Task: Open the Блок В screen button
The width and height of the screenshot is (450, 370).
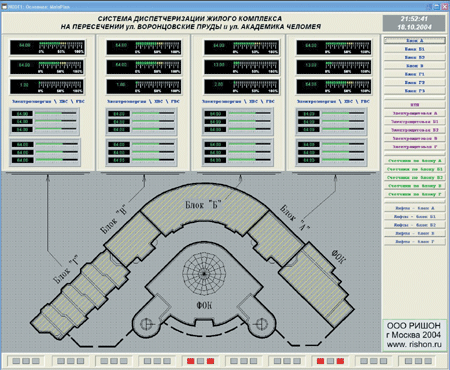Action: 414,66
